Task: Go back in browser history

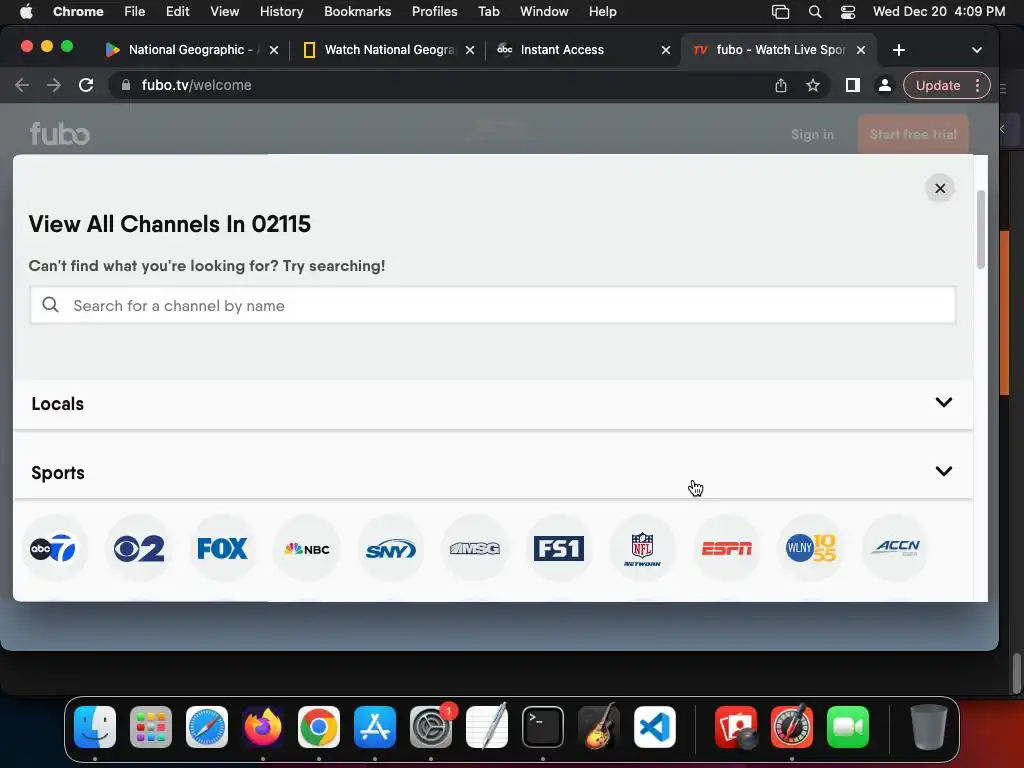Action: [22, 85]
